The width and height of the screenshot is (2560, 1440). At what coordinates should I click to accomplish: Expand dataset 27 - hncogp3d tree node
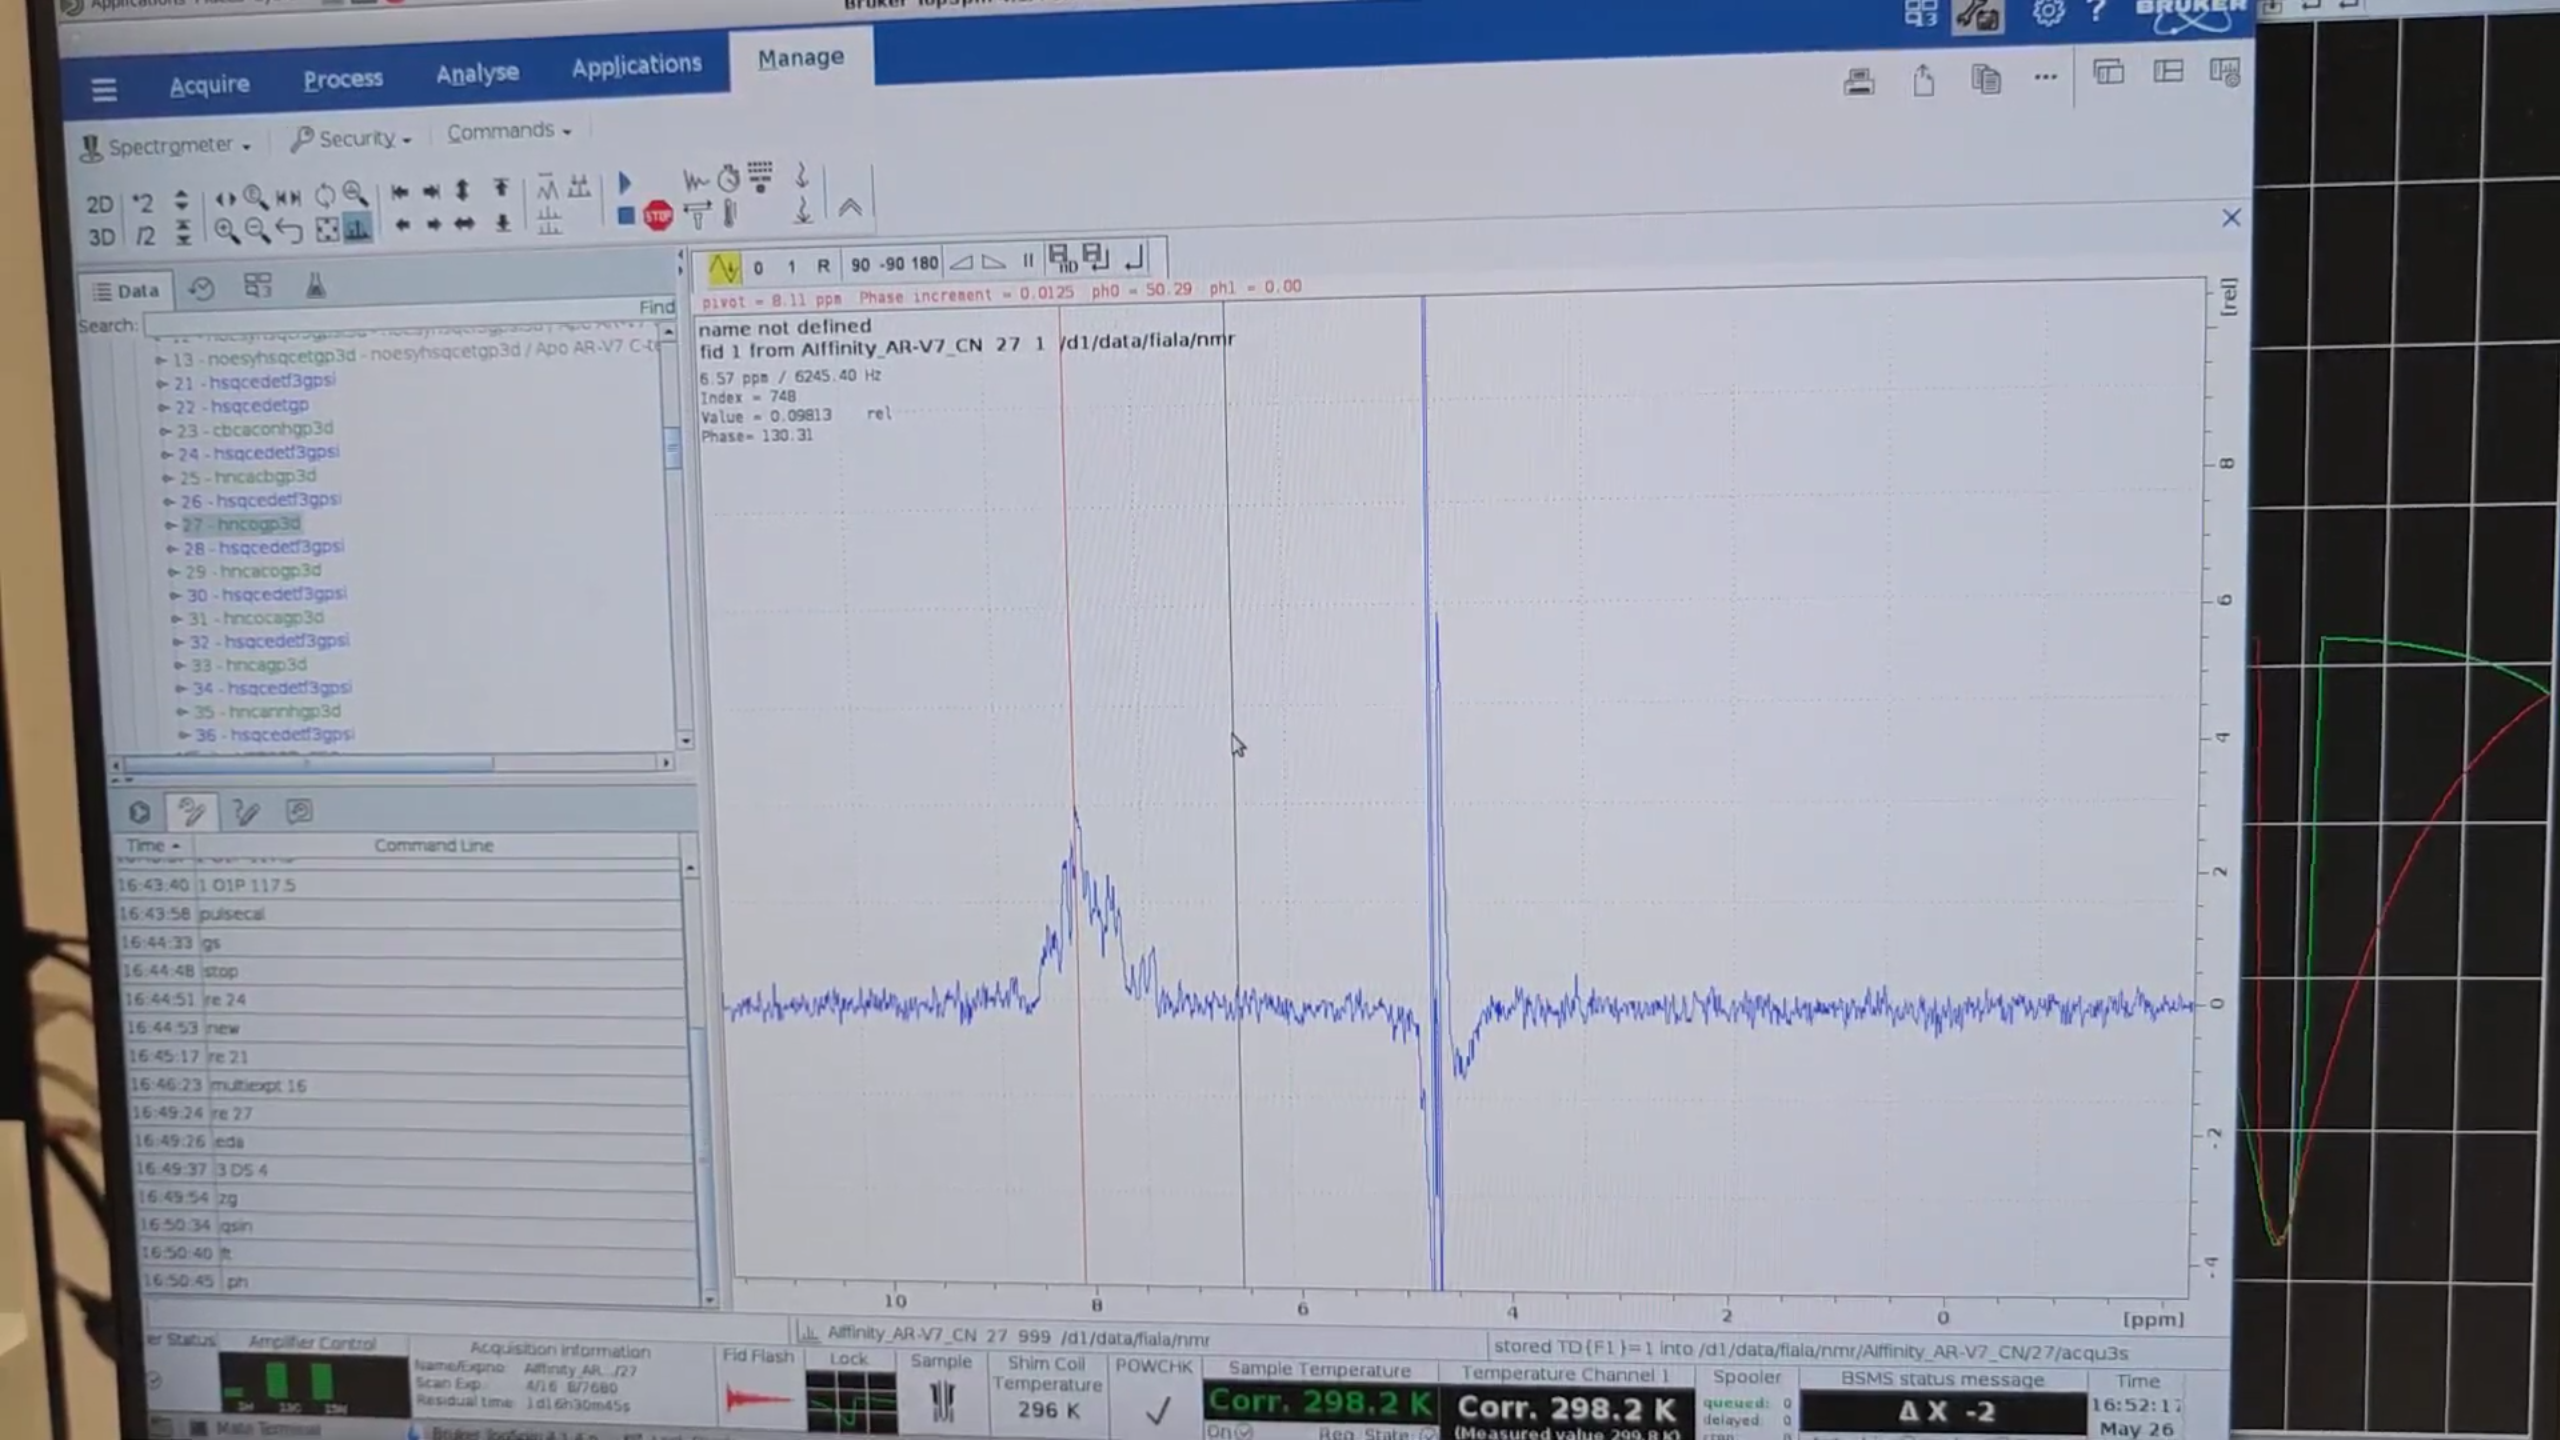pyautogui.click(x=170, y=524)
